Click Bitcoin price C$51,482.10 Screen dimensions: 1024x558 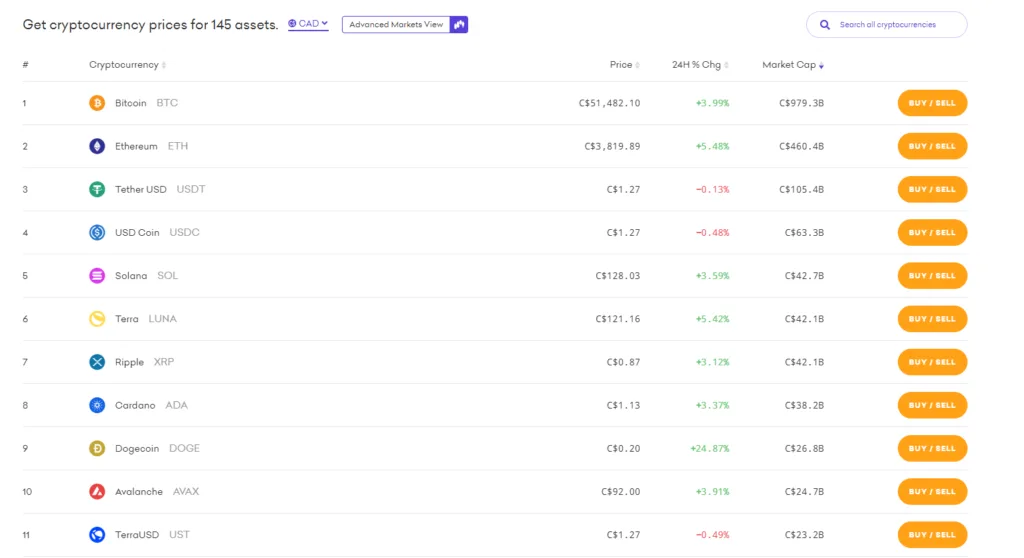[609, 103]
